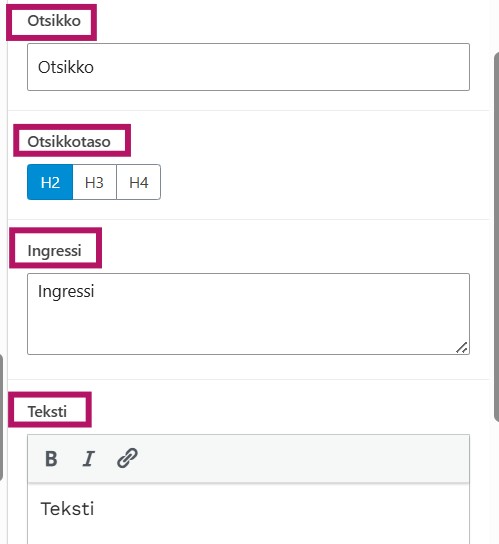Click the Teksti field label
499x544 pixels.
pyautogui.click(x=47, y=411)
